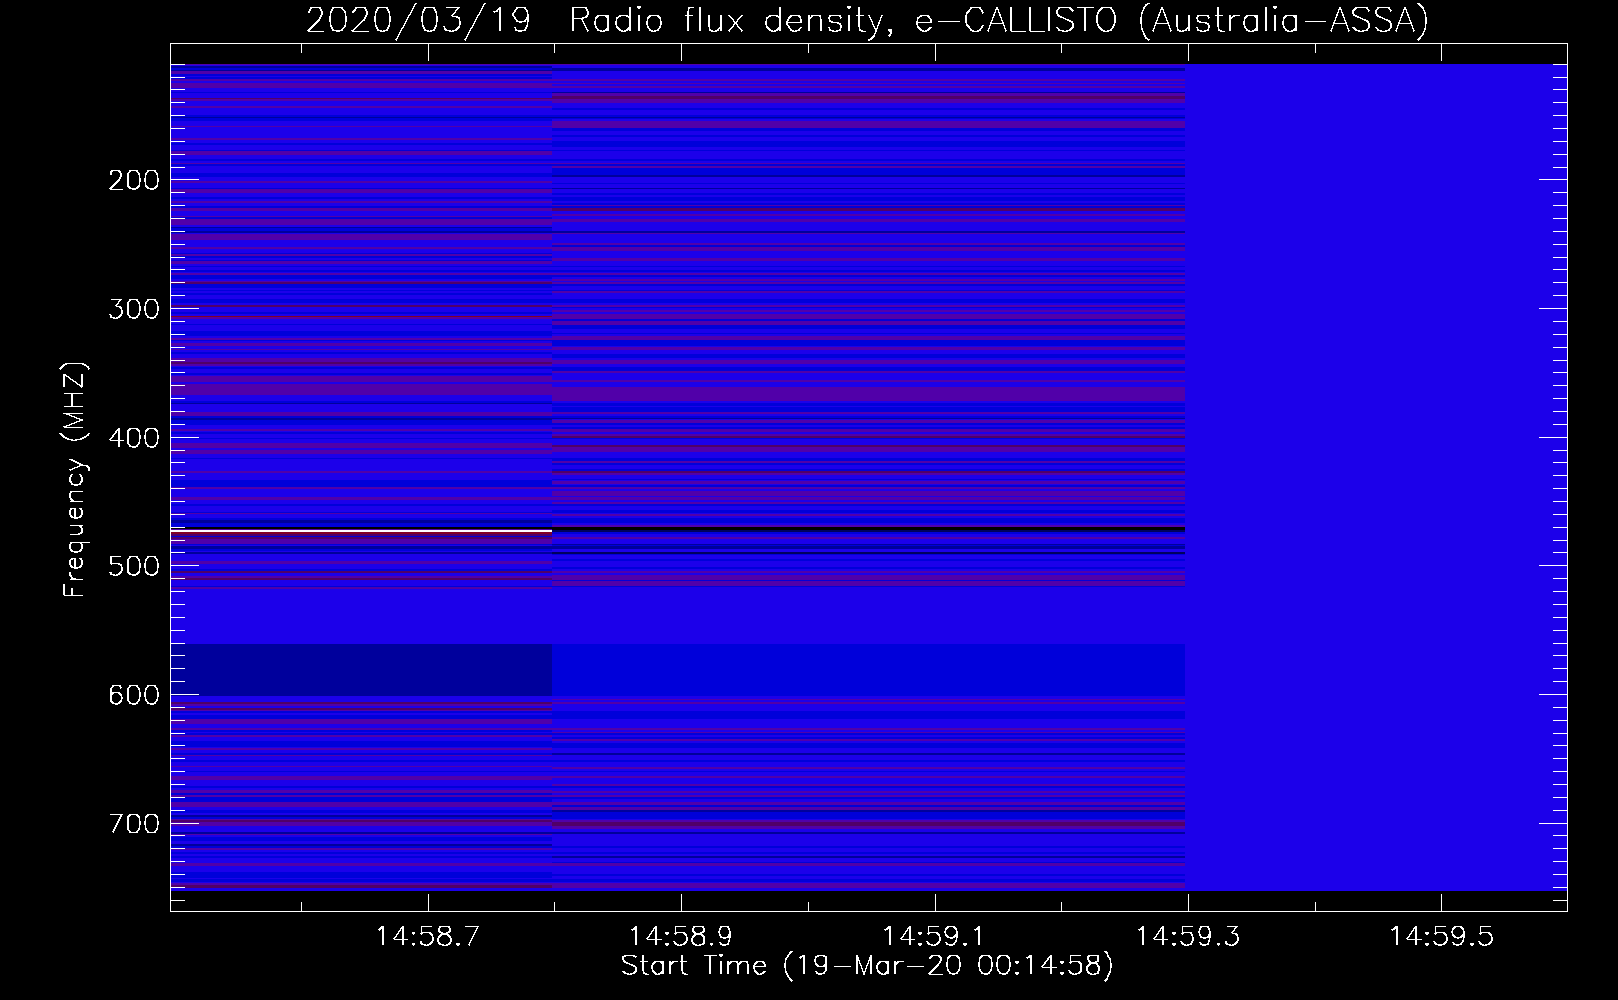Click the 200 frequency tick label
Screen dimensions: 1618x1000
pos(134,181)
